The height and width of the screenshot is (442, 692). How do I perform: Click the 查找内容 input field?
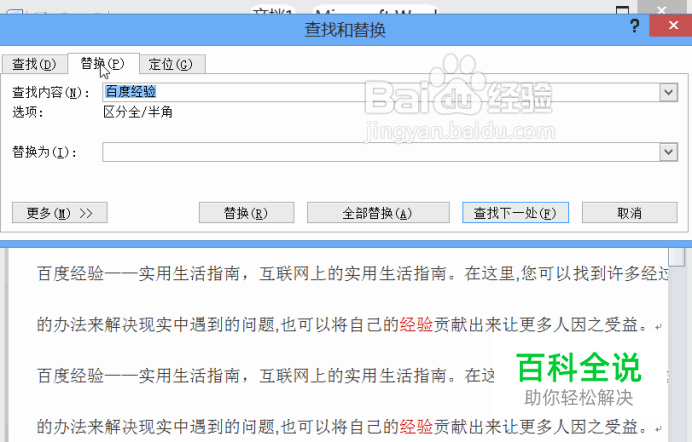point(381,92)
